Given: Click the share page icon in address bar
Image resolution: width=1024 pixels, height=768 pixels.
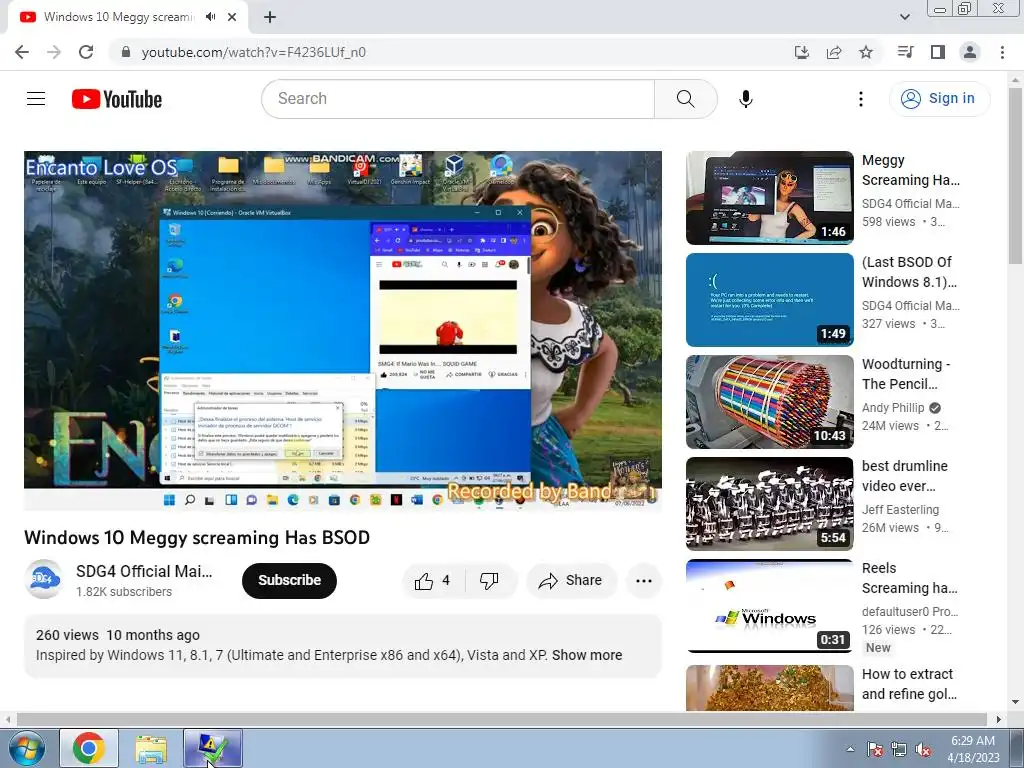Looking at the screenshot, I should (x=834, y=52).
